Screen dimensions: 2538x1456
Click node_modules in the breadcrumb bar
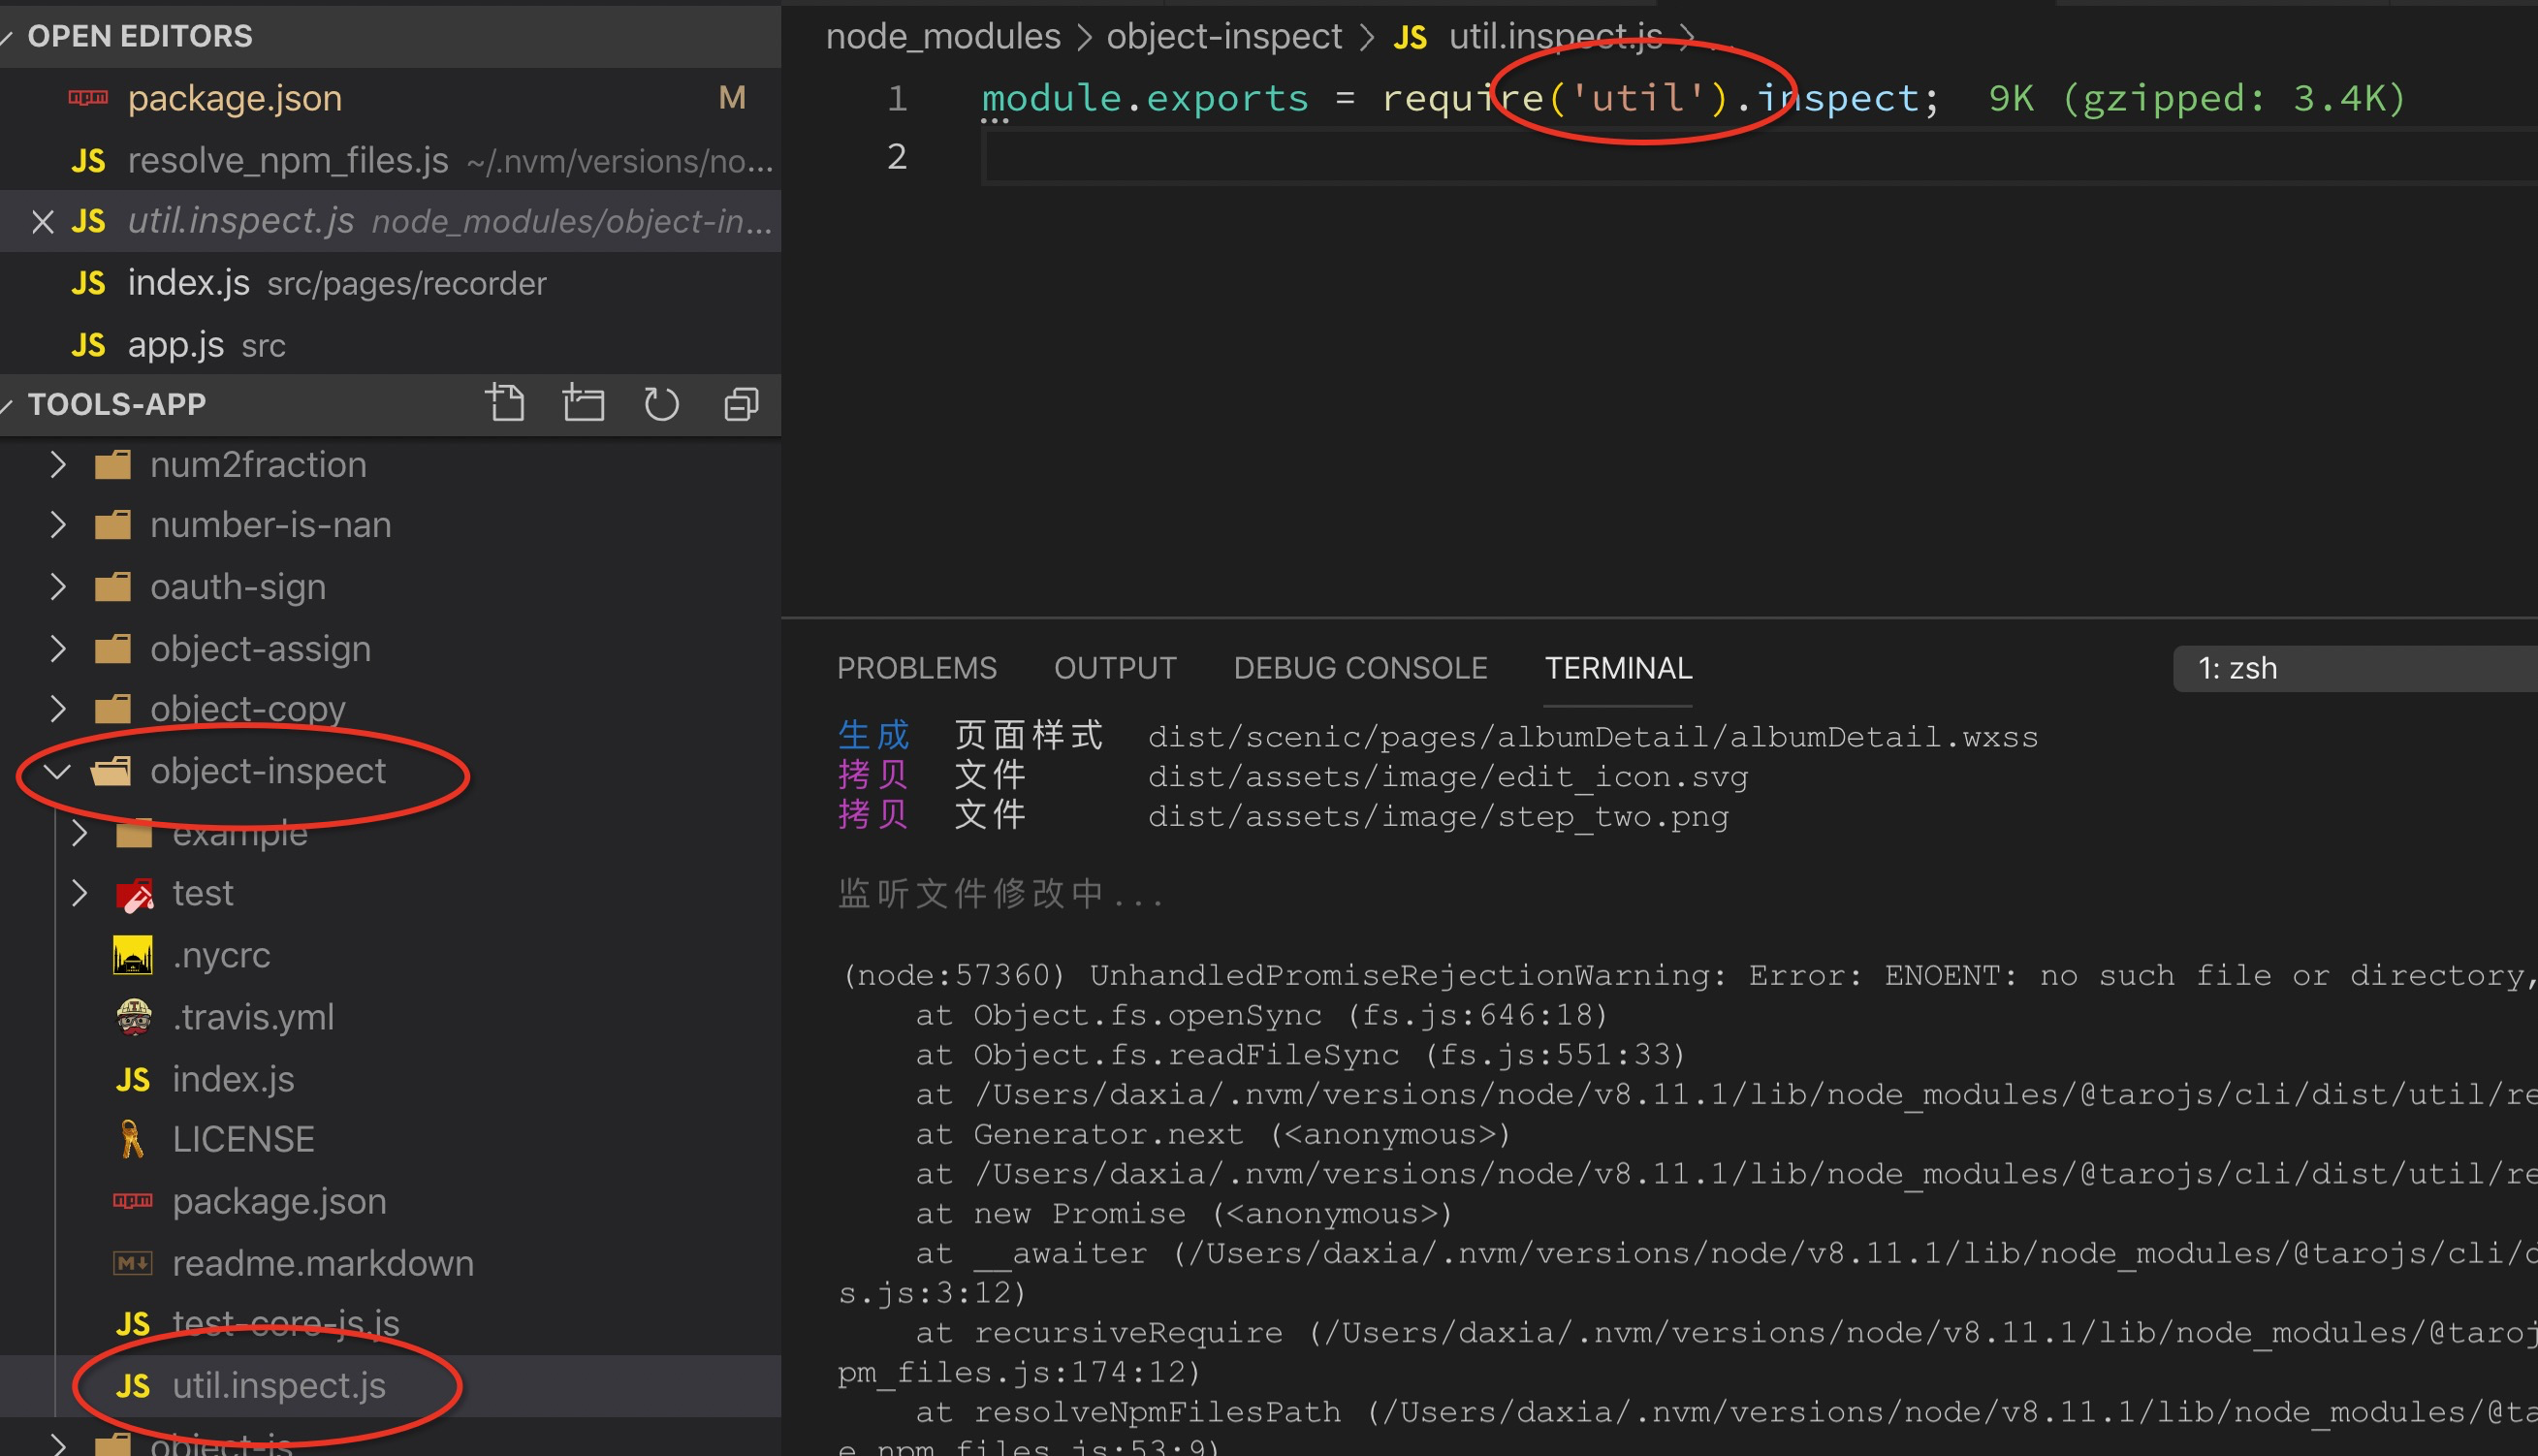point(942,35)
